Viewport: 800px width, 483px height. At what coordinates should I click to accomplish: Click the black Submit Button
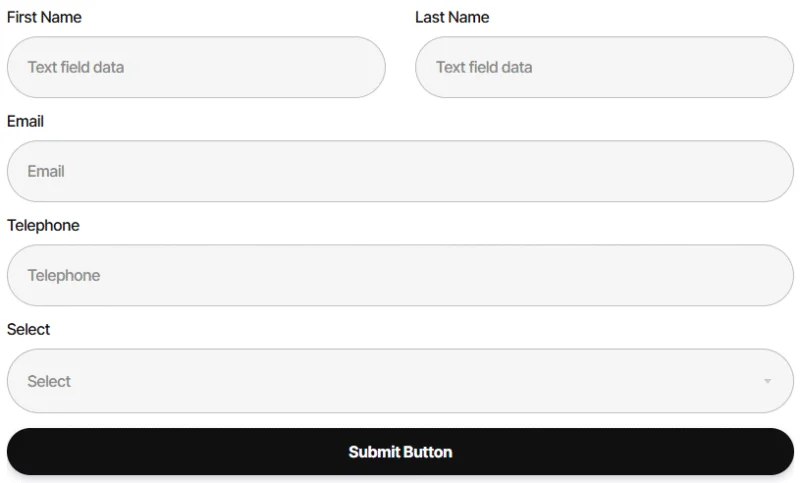pyautogui.click(x=400, y=451)
